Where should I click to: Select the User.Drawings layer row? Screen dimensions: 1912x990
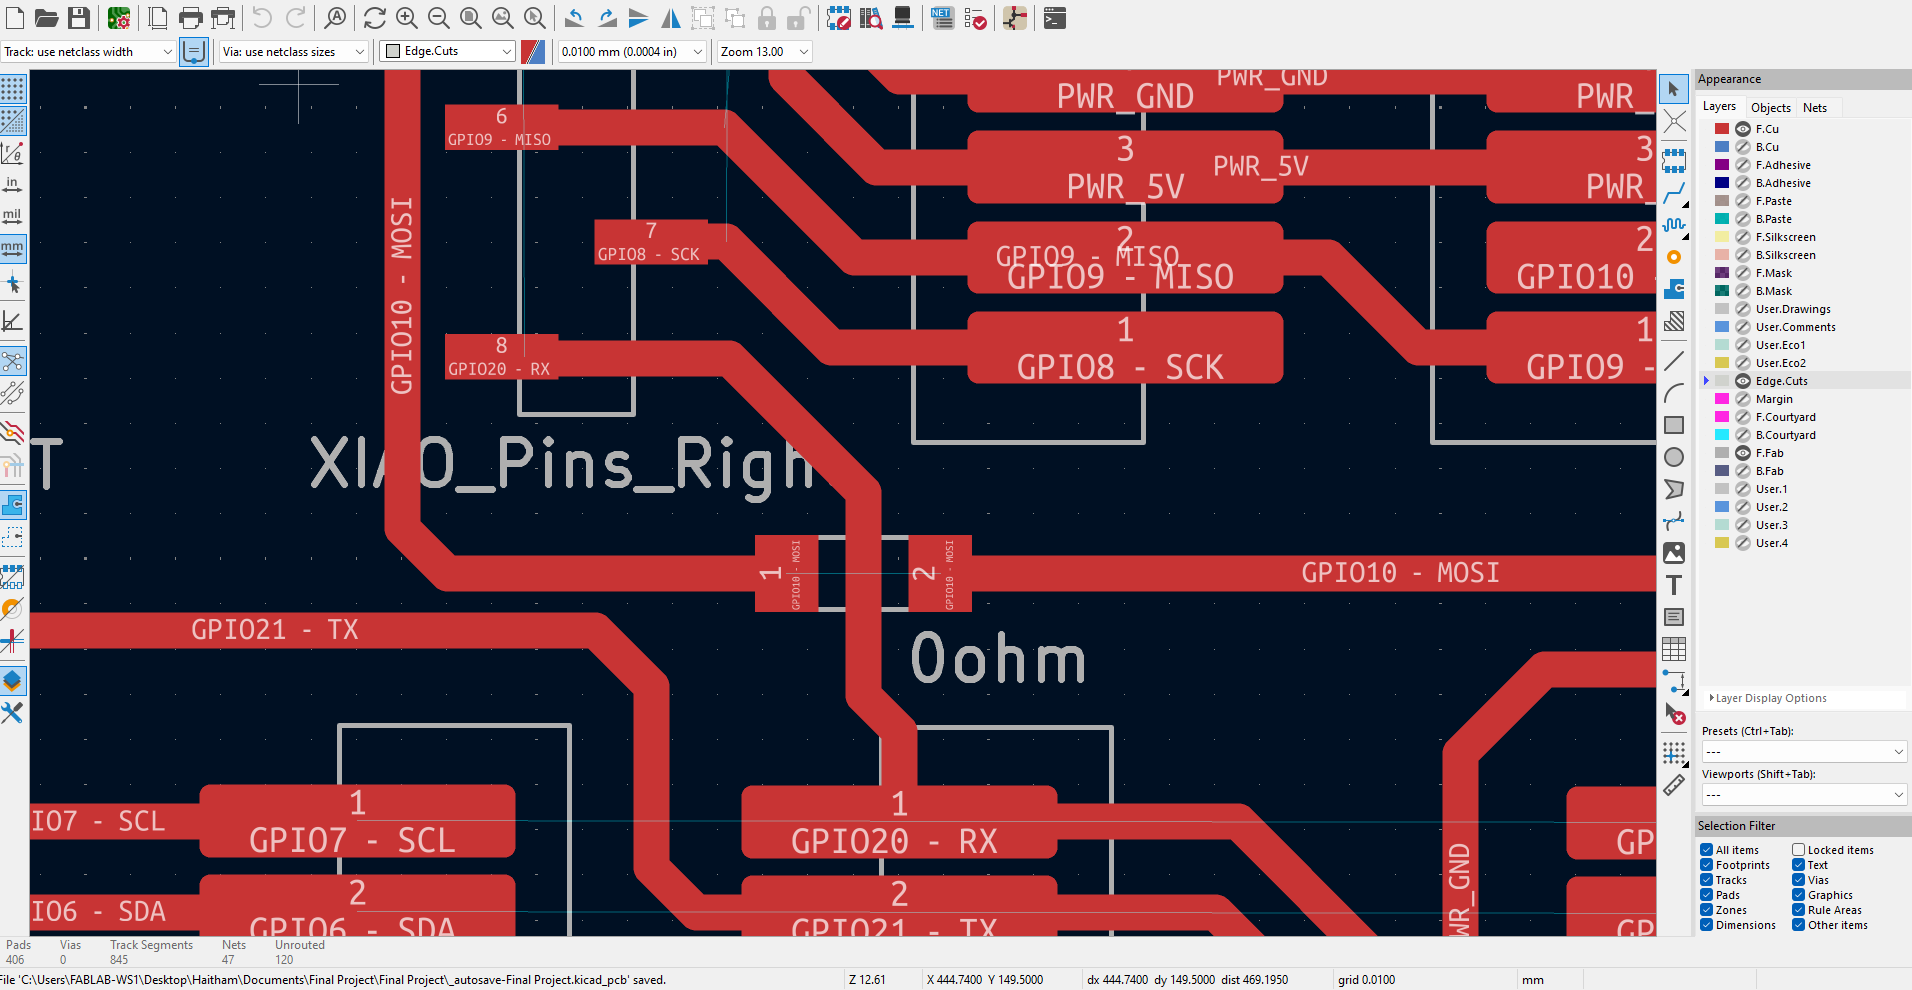1804,309
